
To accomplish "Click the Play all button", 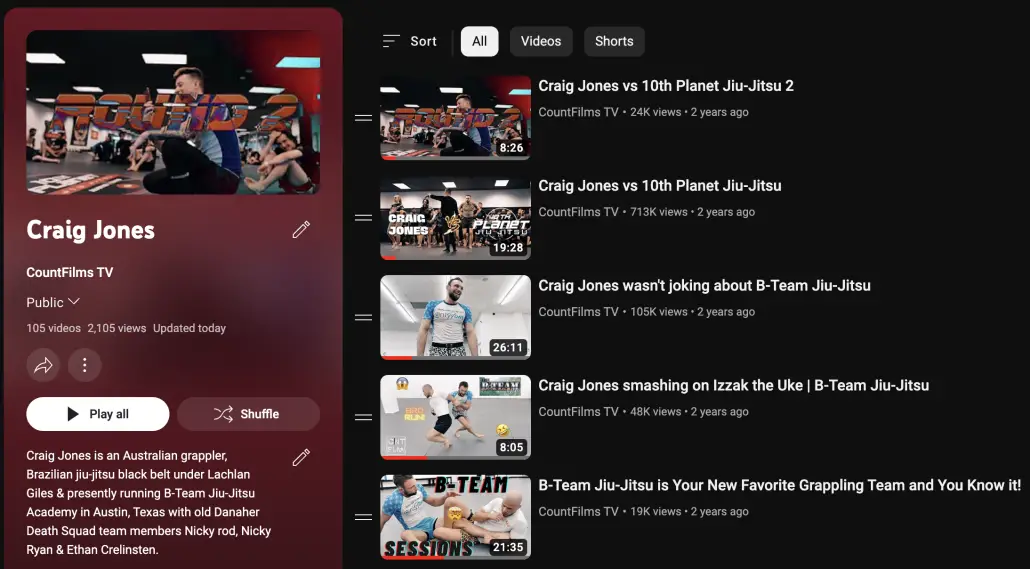I will 98,414.
